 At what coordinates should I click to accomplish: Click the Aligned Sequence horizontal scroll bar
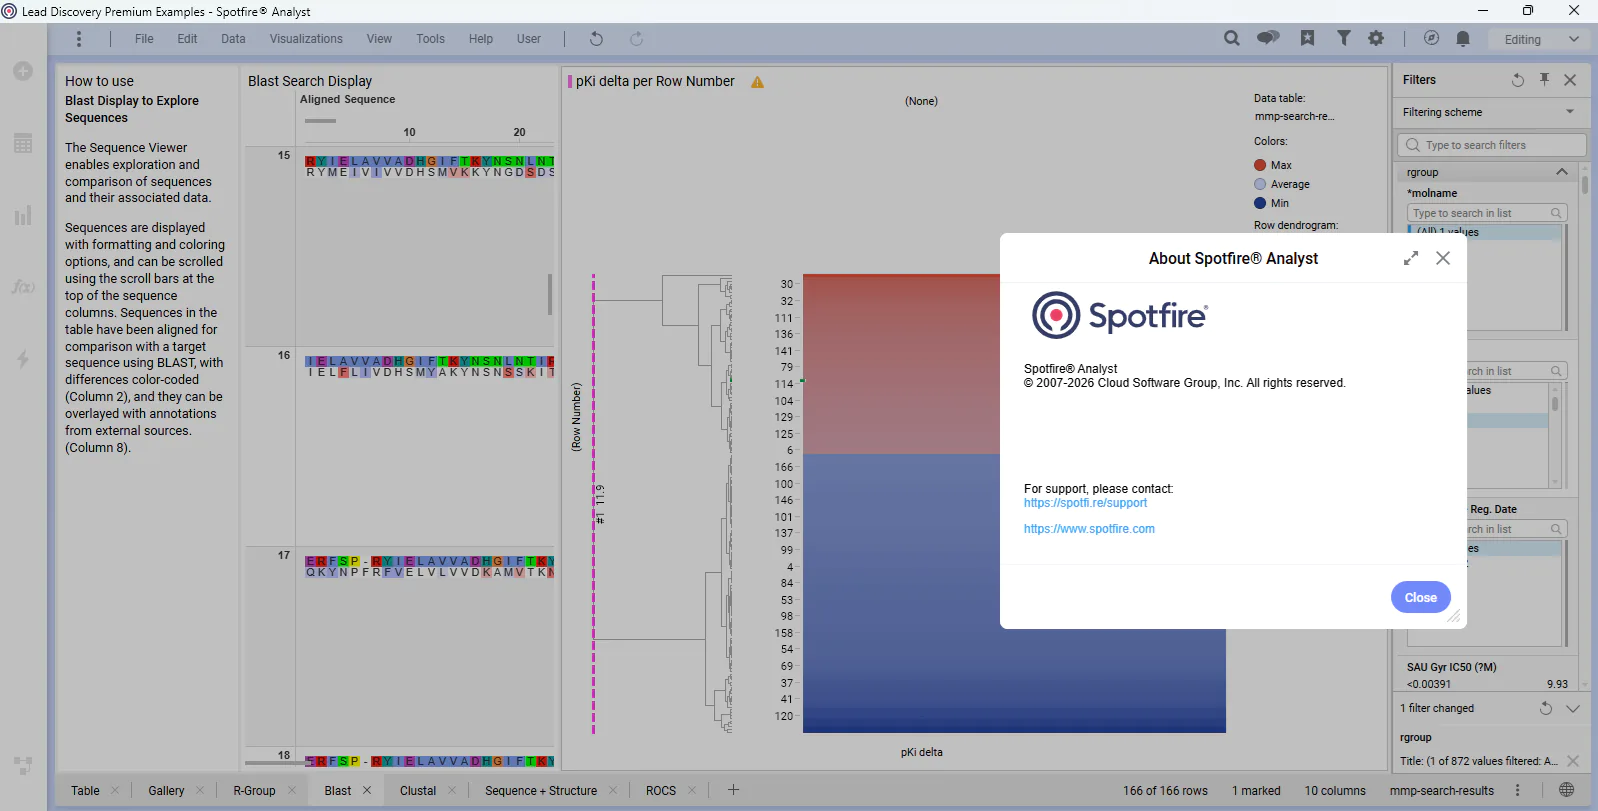[x=320, y=121]
